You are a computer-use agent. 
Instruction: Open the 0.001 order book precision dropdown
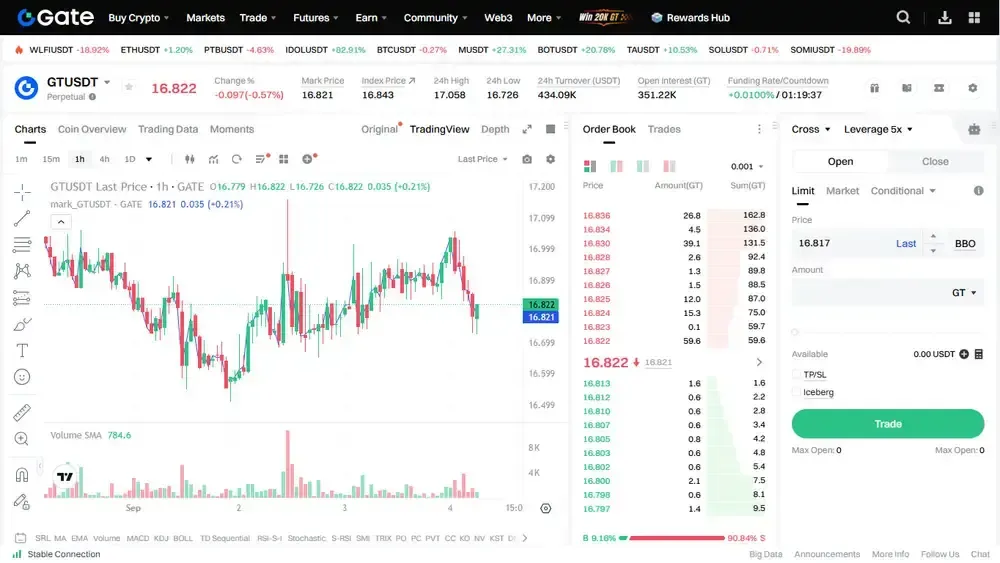747,166
